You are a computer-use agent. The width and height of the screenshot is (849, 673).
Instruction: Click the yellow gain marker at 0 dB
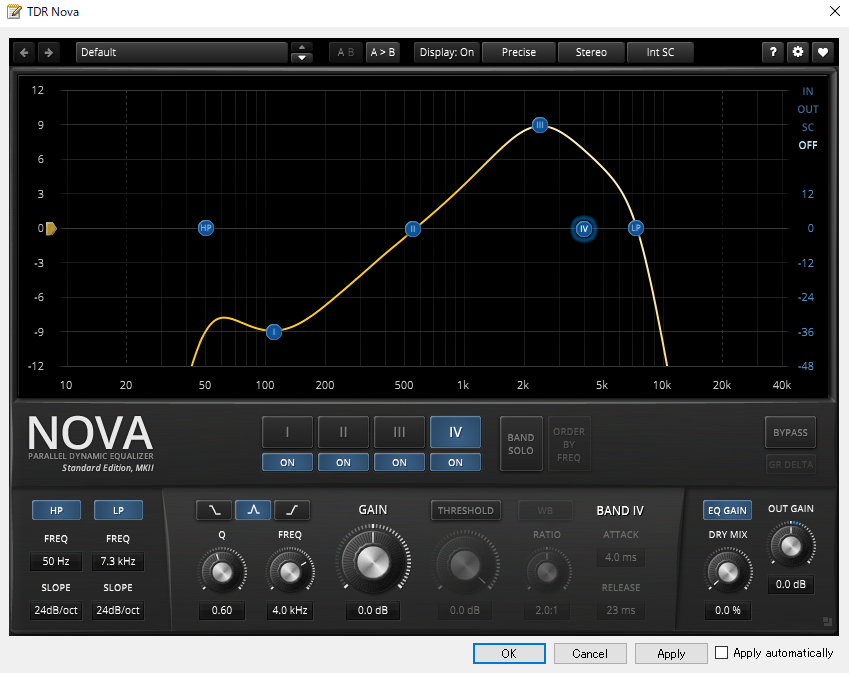[x=51, y=228]
